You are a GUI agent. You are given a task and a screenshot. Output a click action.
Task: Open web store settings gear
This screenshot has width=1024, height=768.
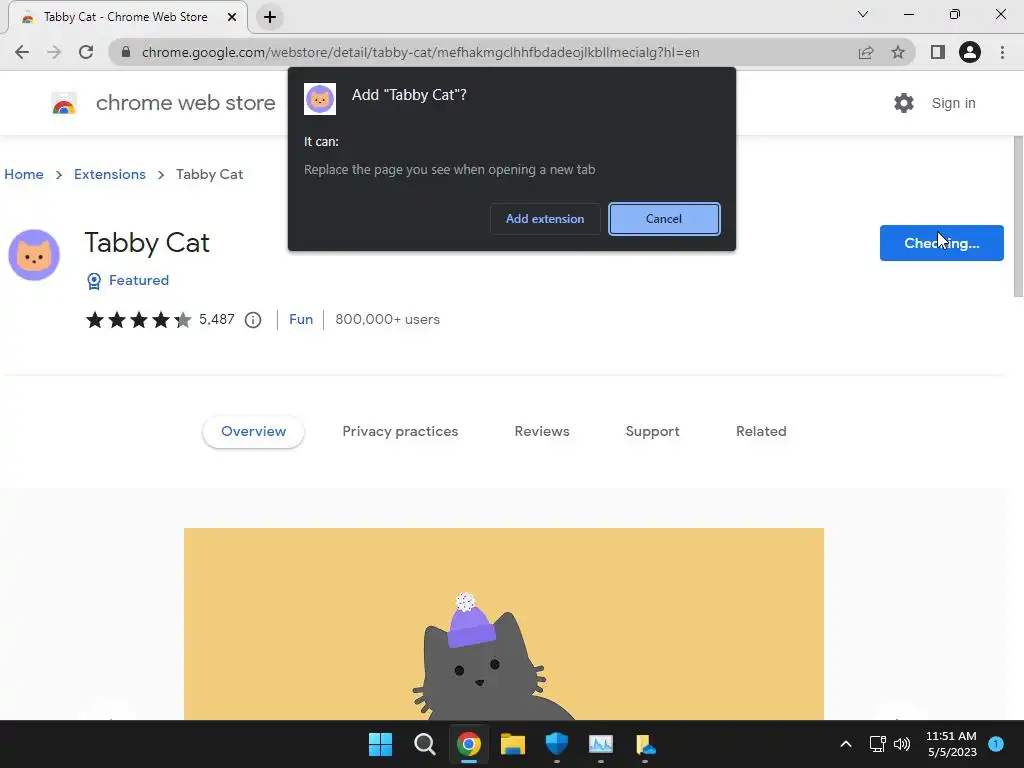point(904,103)
